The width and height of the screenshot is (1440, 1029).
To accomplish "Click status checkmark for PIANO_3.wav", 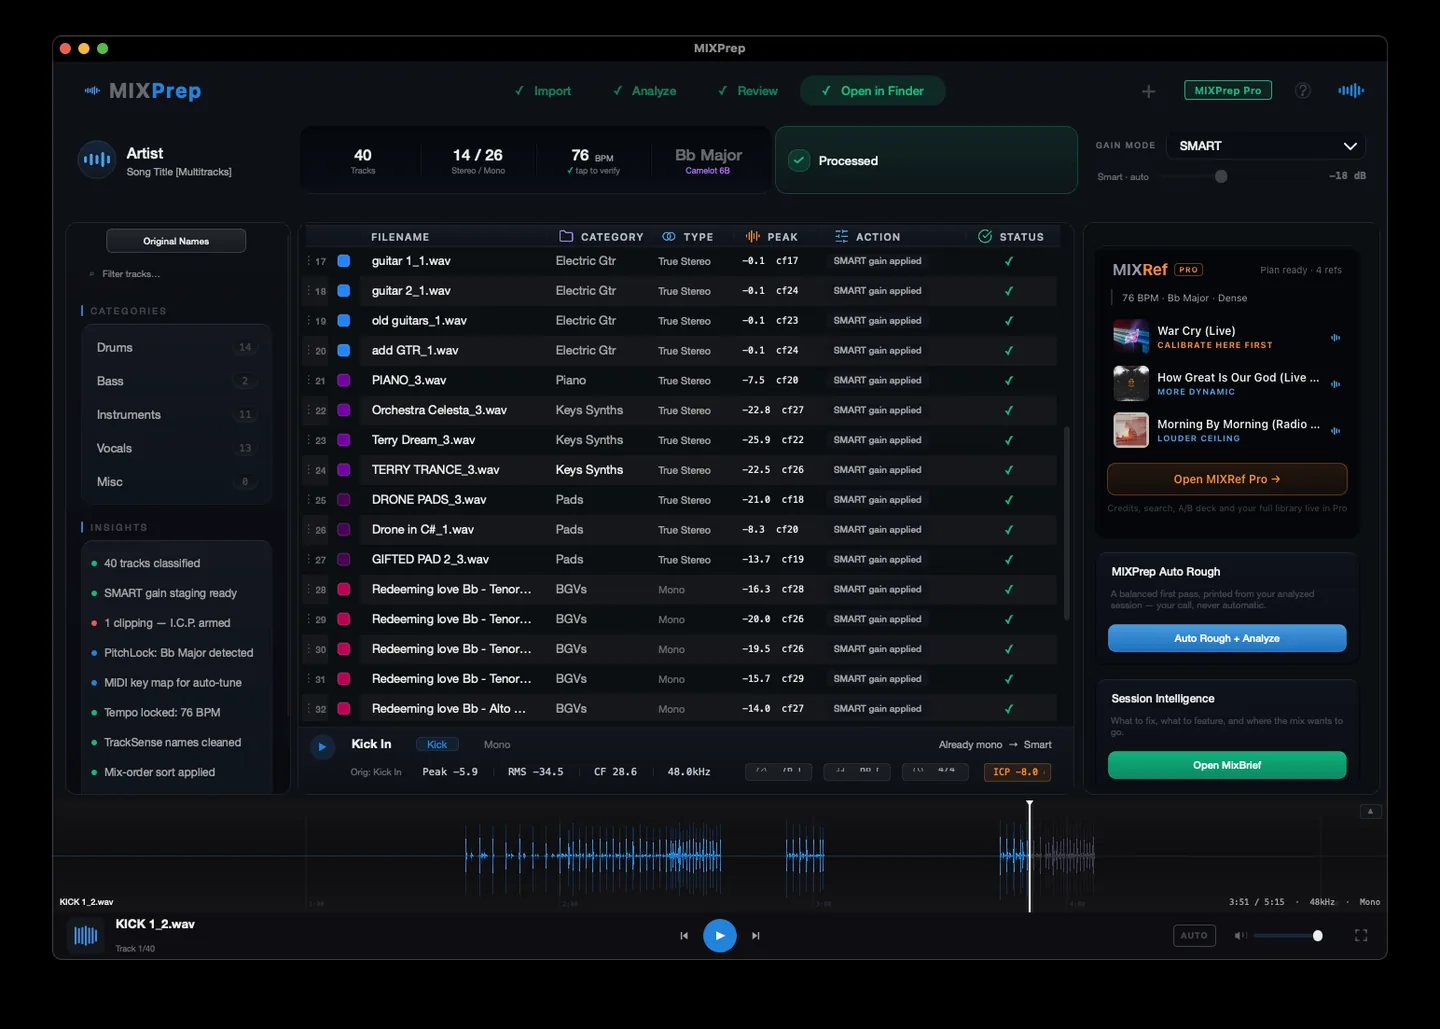I will (1009, 381).
